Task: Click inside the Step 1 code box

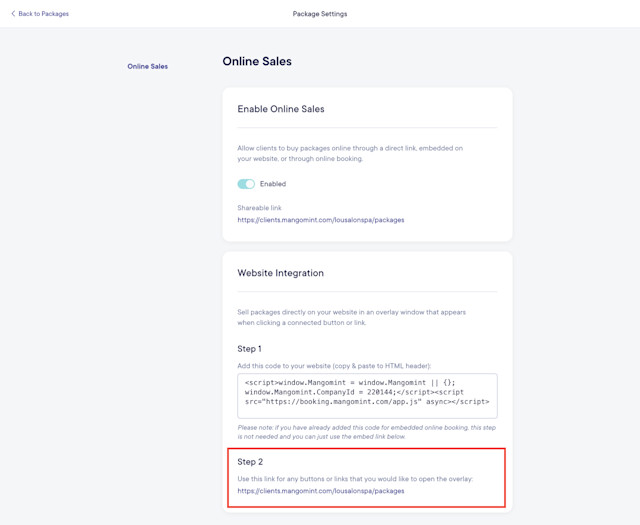Action: (x=367, y=396)
